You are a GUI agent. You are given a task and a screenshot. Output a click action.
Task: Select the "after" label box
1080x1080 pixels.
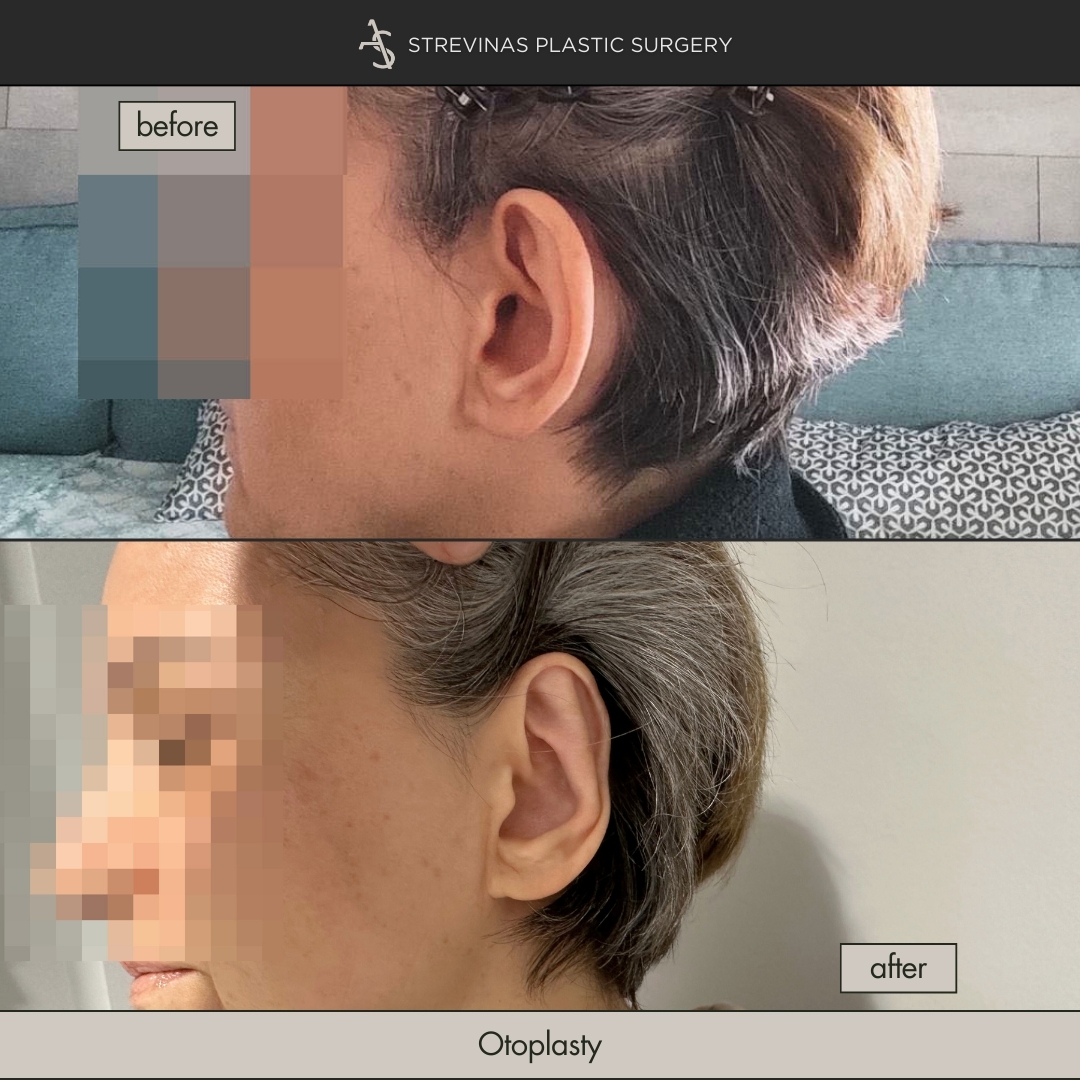point(897,967)
